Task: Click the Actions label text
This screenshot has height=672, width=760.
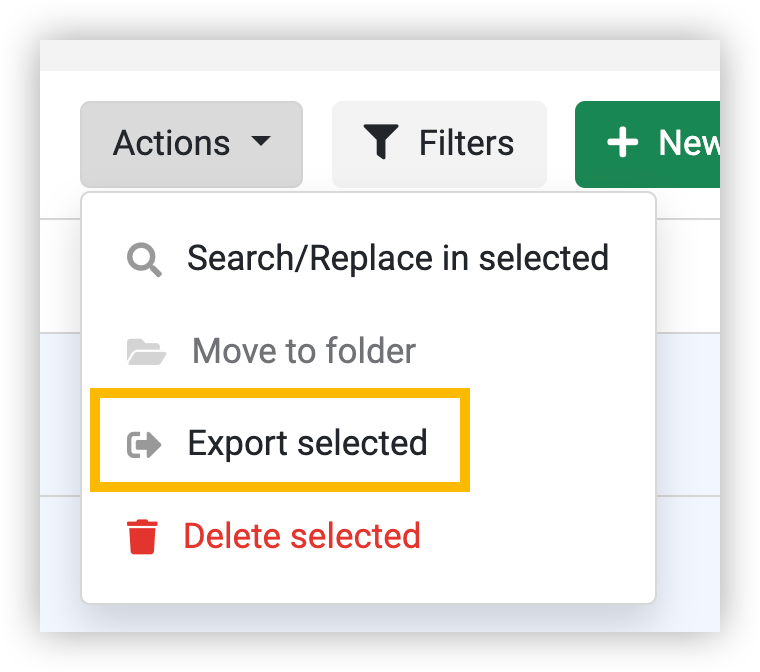Action: click(x=171, y=143)
